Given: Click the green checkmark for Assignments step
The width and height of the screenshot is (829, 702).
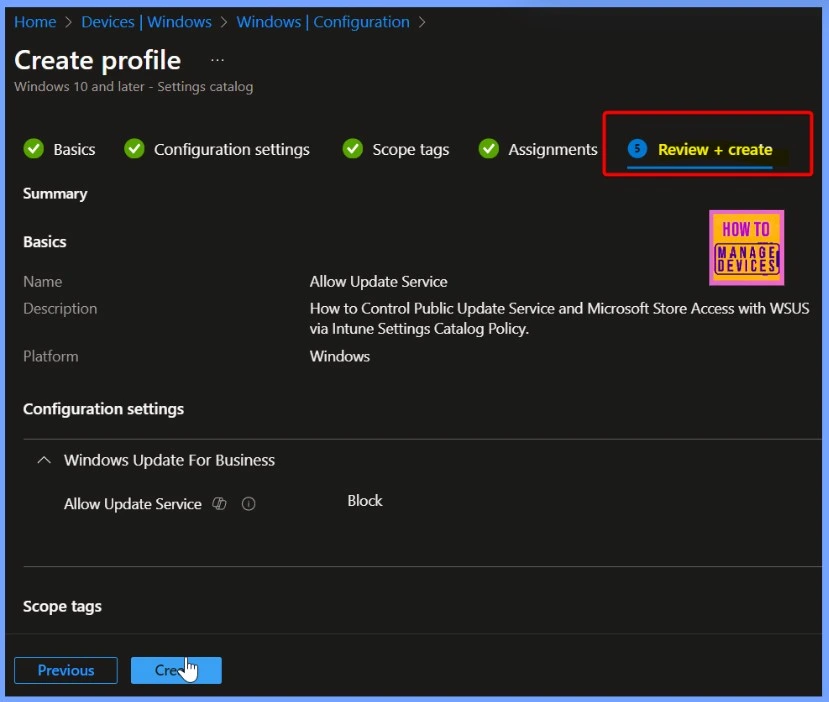Looking at the screenshot, I should 489,149.
